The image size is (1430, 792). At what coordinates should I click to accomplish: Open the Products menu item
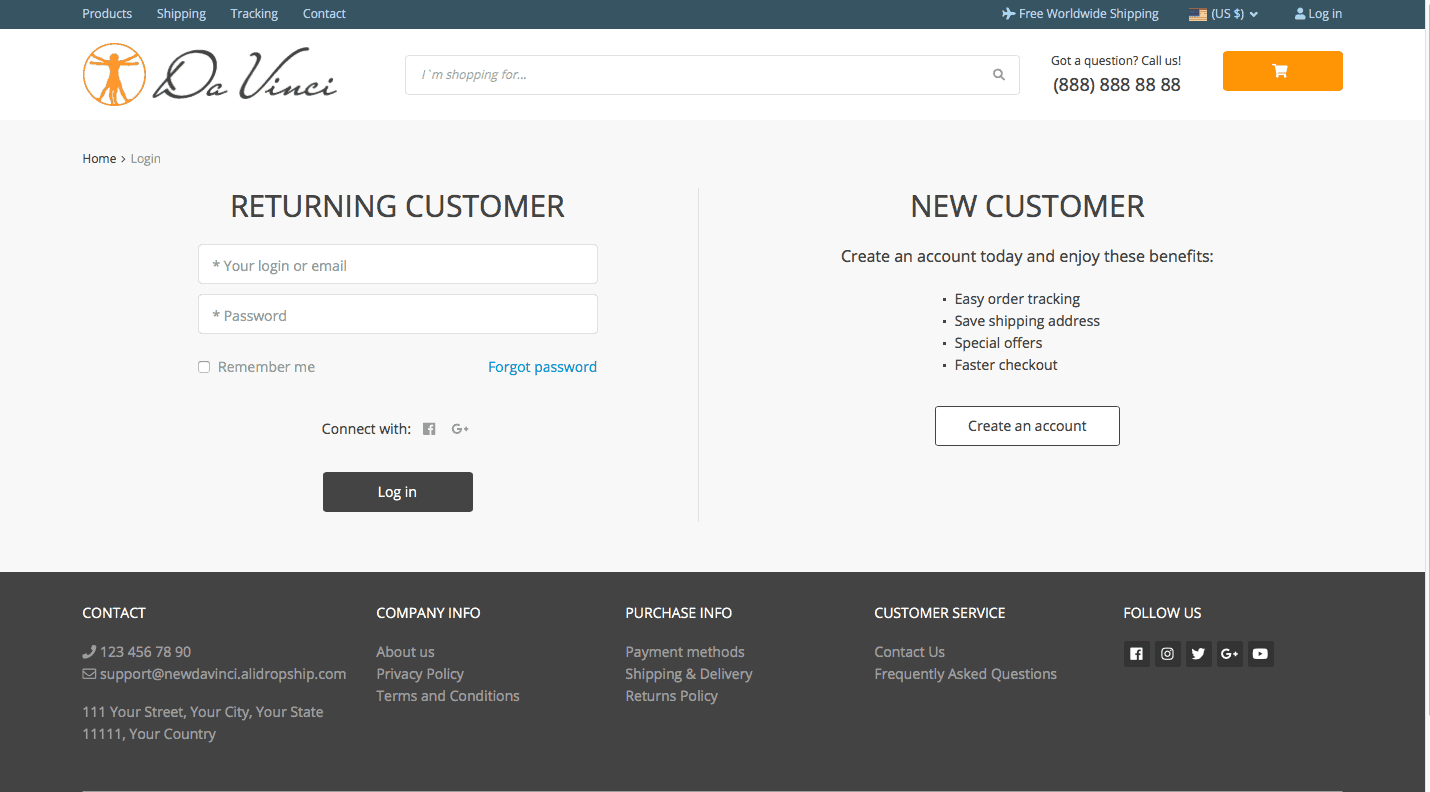[x=107, y=14]
